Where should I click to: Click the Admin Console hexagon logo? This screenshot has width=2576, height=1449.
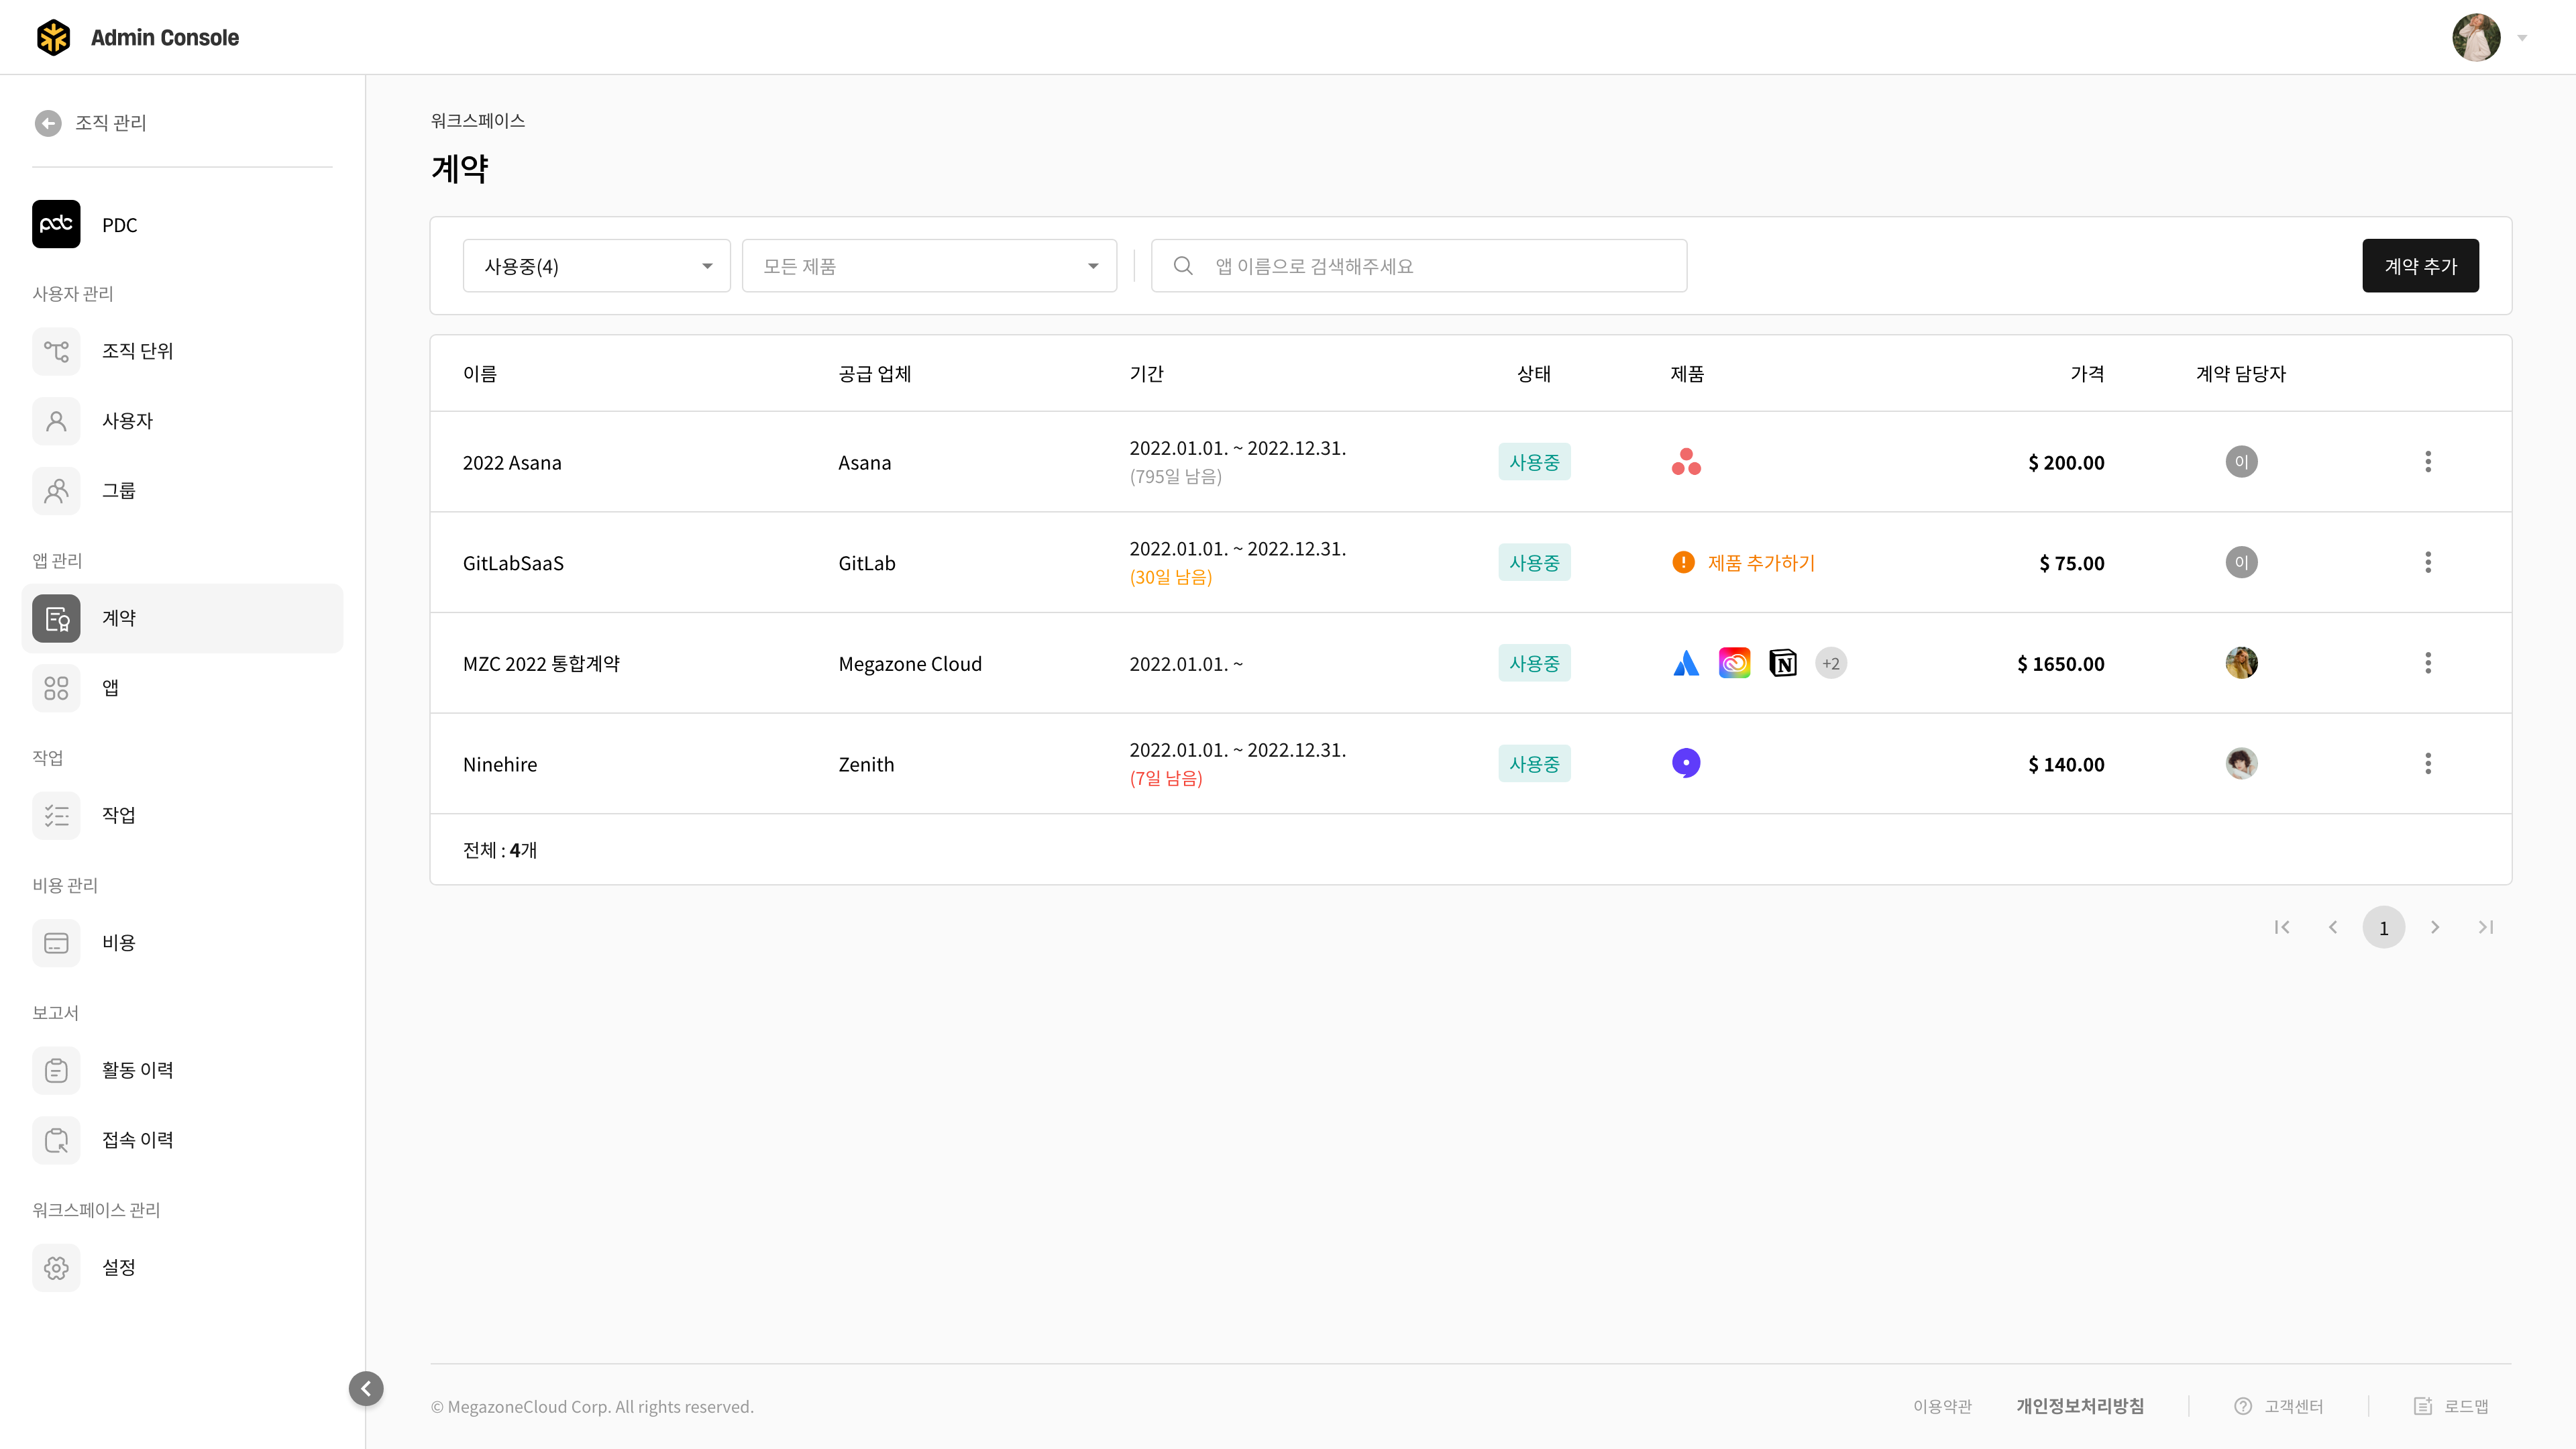click(53, 37)
